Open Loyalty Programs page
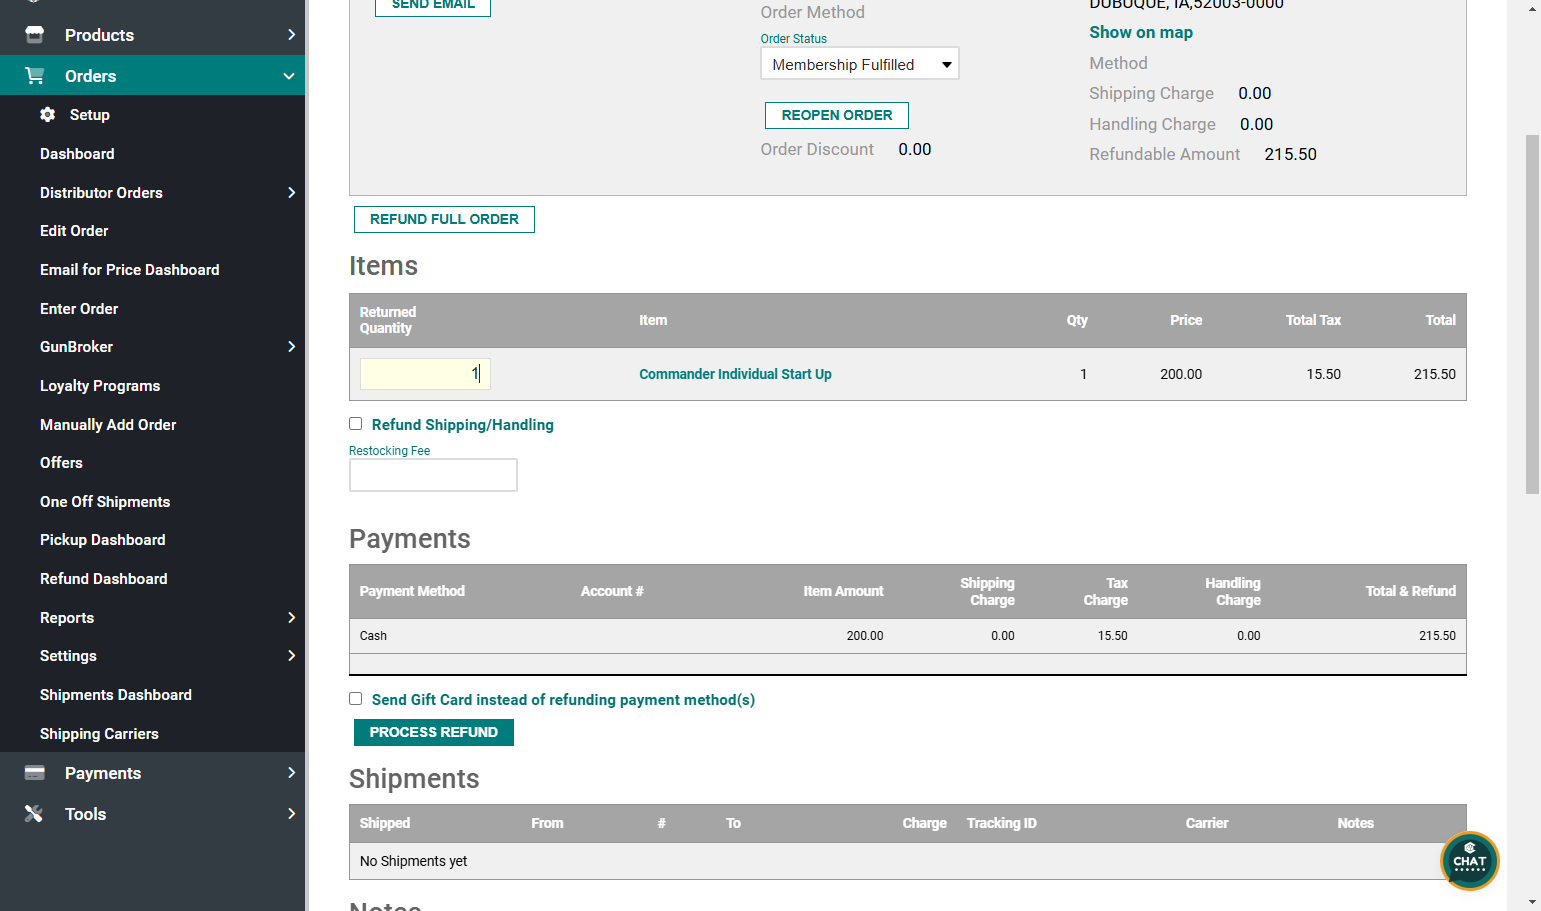This screenshot has width=1541, height=911. (x=100, y=386)
